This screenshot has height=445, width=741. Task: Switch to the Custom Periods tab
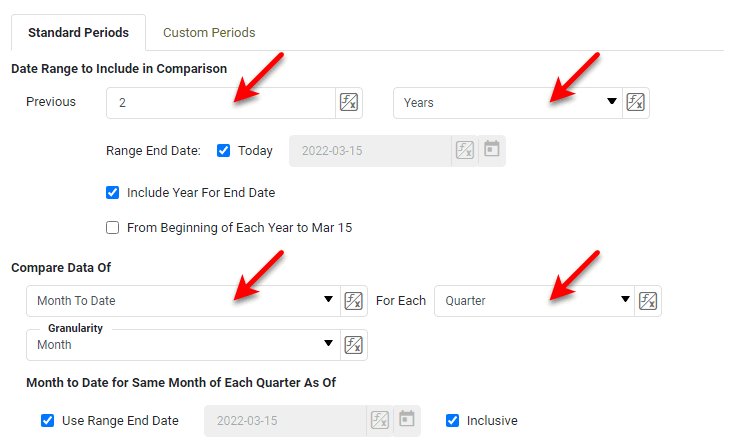click(x=209, y=33)
